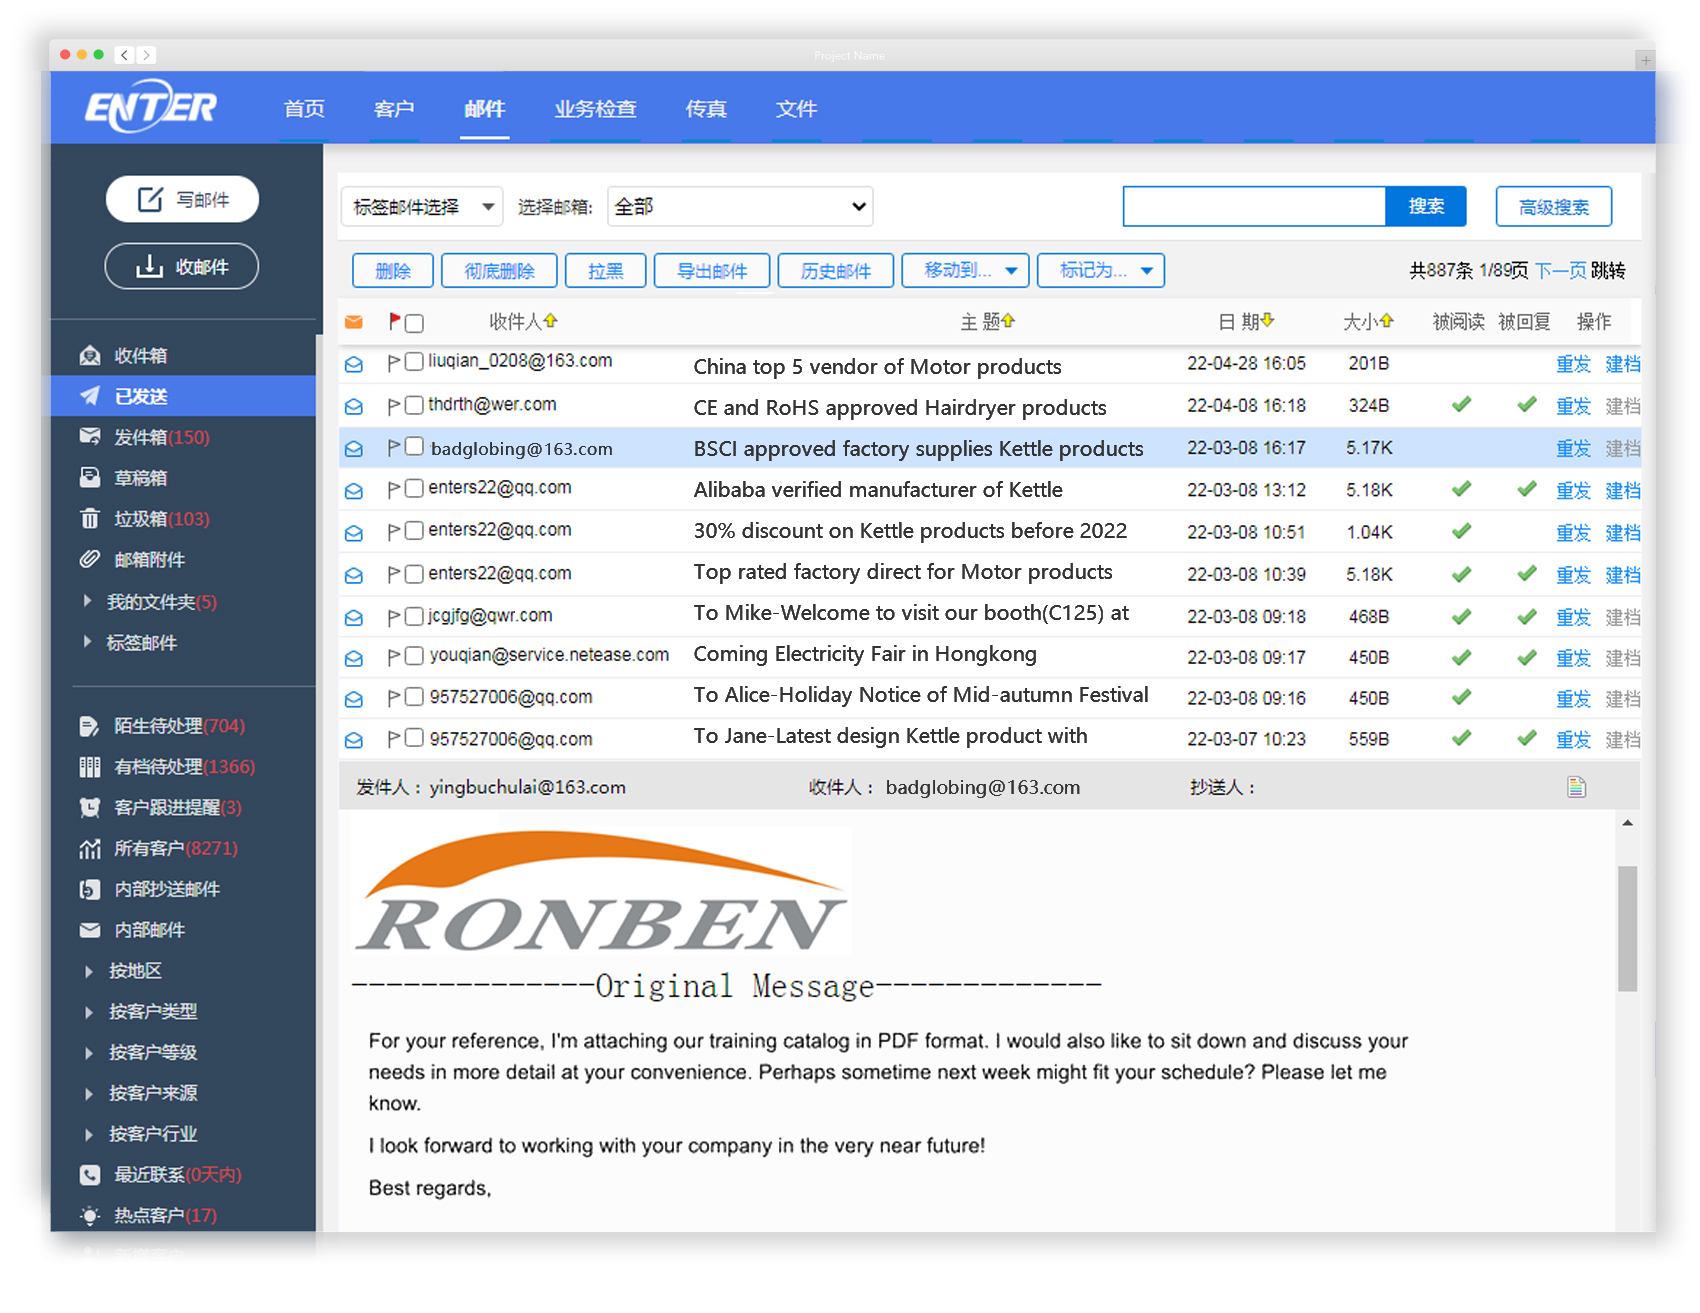The width and height of the screenshot is (1700, 1313).
Task: Expand 我的文件夹(5) tree
Action: pos(87,601)
